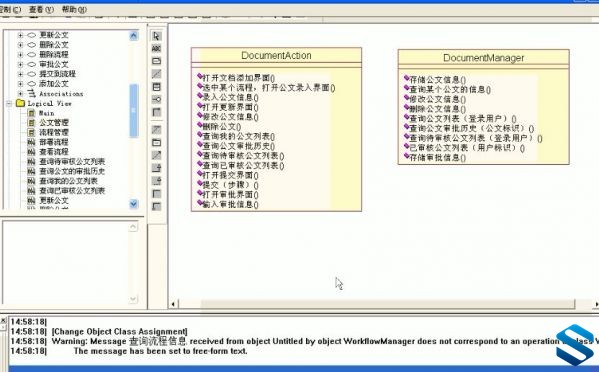Image resolution: width=599 pixels, height=372 pixels.
Task: Select 公文管理 class diagram in browser
Action: pyautogui.click(x=54, y=123)
